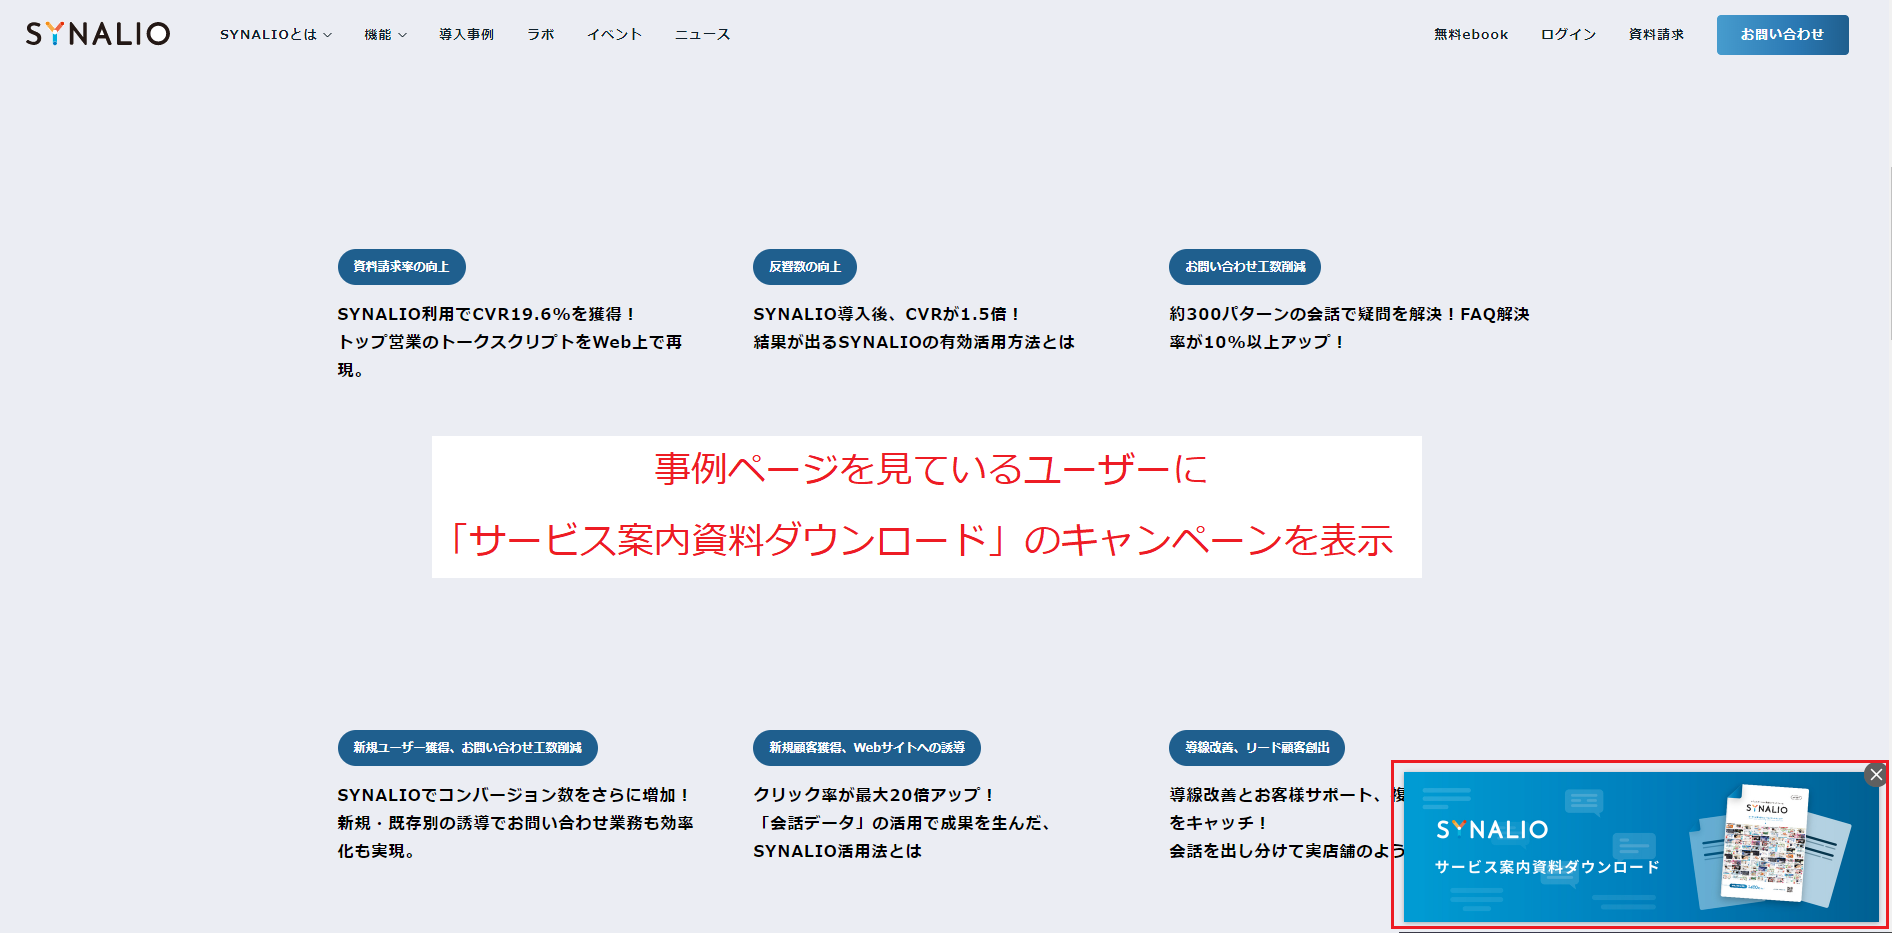
Task: Select the 新規顧客獲得、Webサイトへの誘導 tag
Action: [x=867, y=748]
